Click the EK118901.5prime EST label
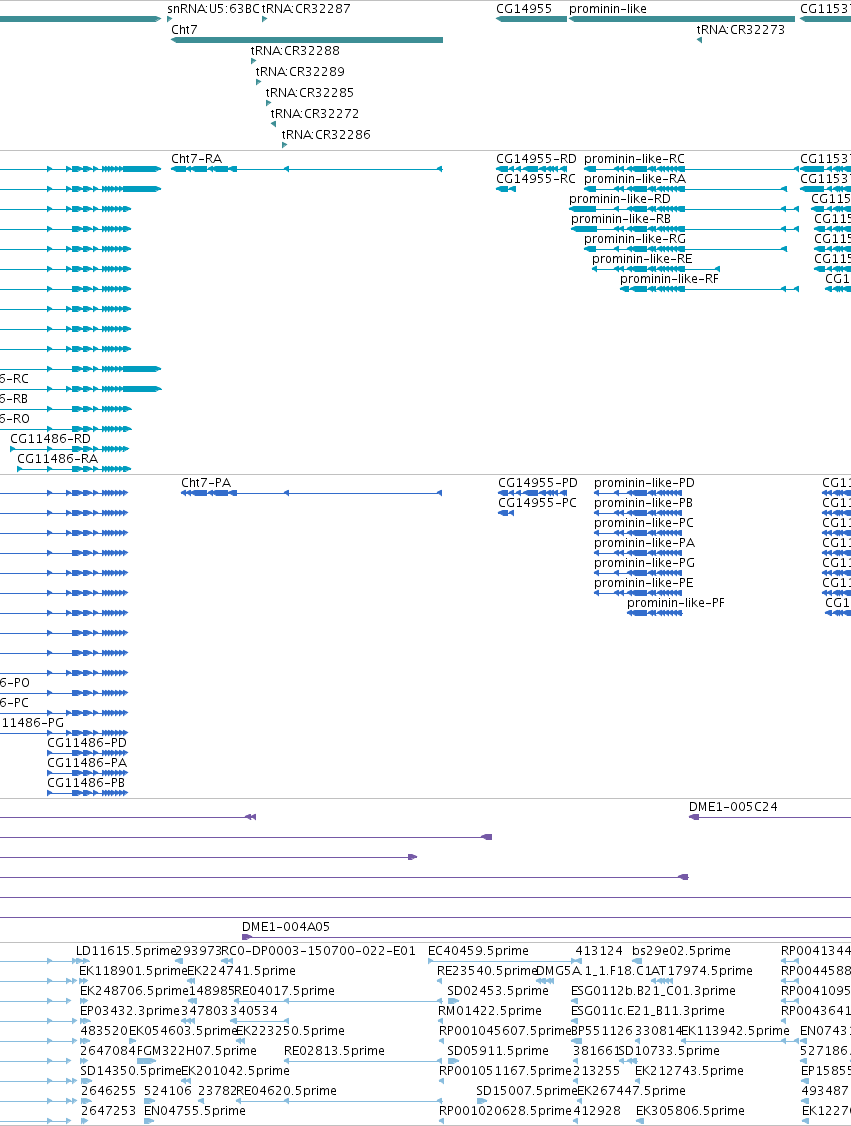This screenshot has width=851, height=1126. point(133,970)
